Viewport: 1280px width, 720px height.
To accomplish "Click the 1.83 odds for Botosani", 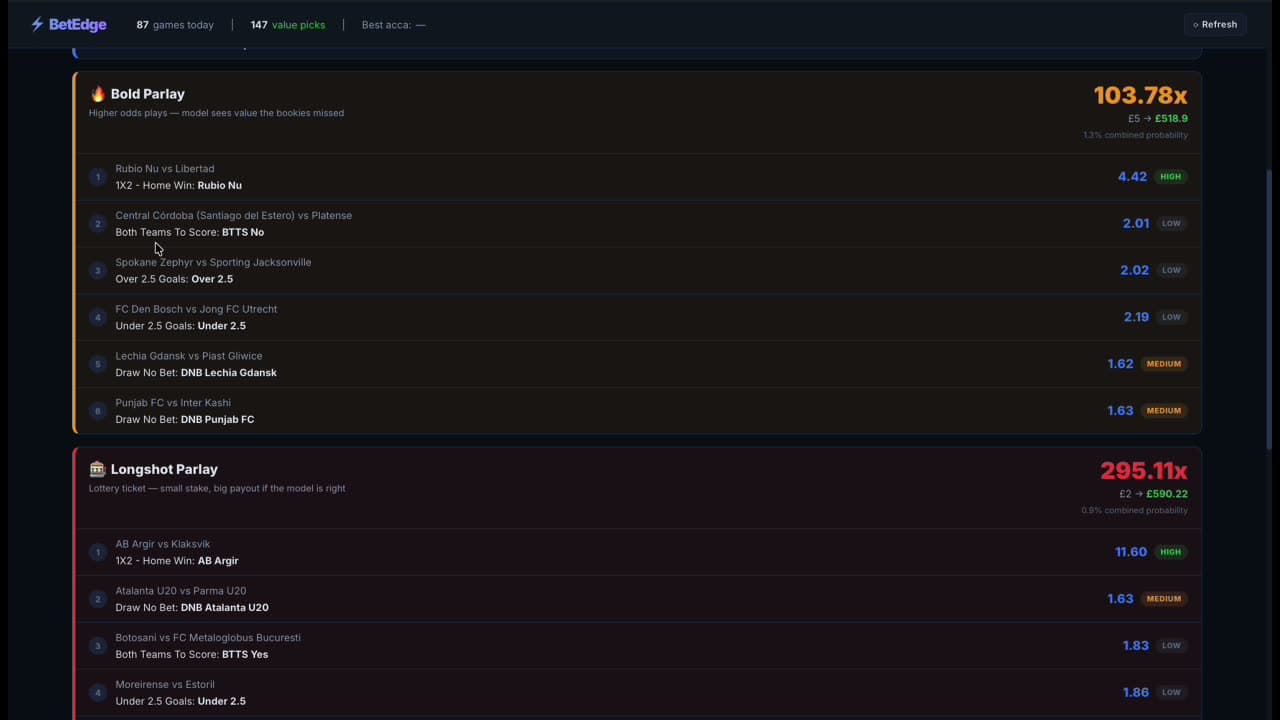I will pos(1136,646).
